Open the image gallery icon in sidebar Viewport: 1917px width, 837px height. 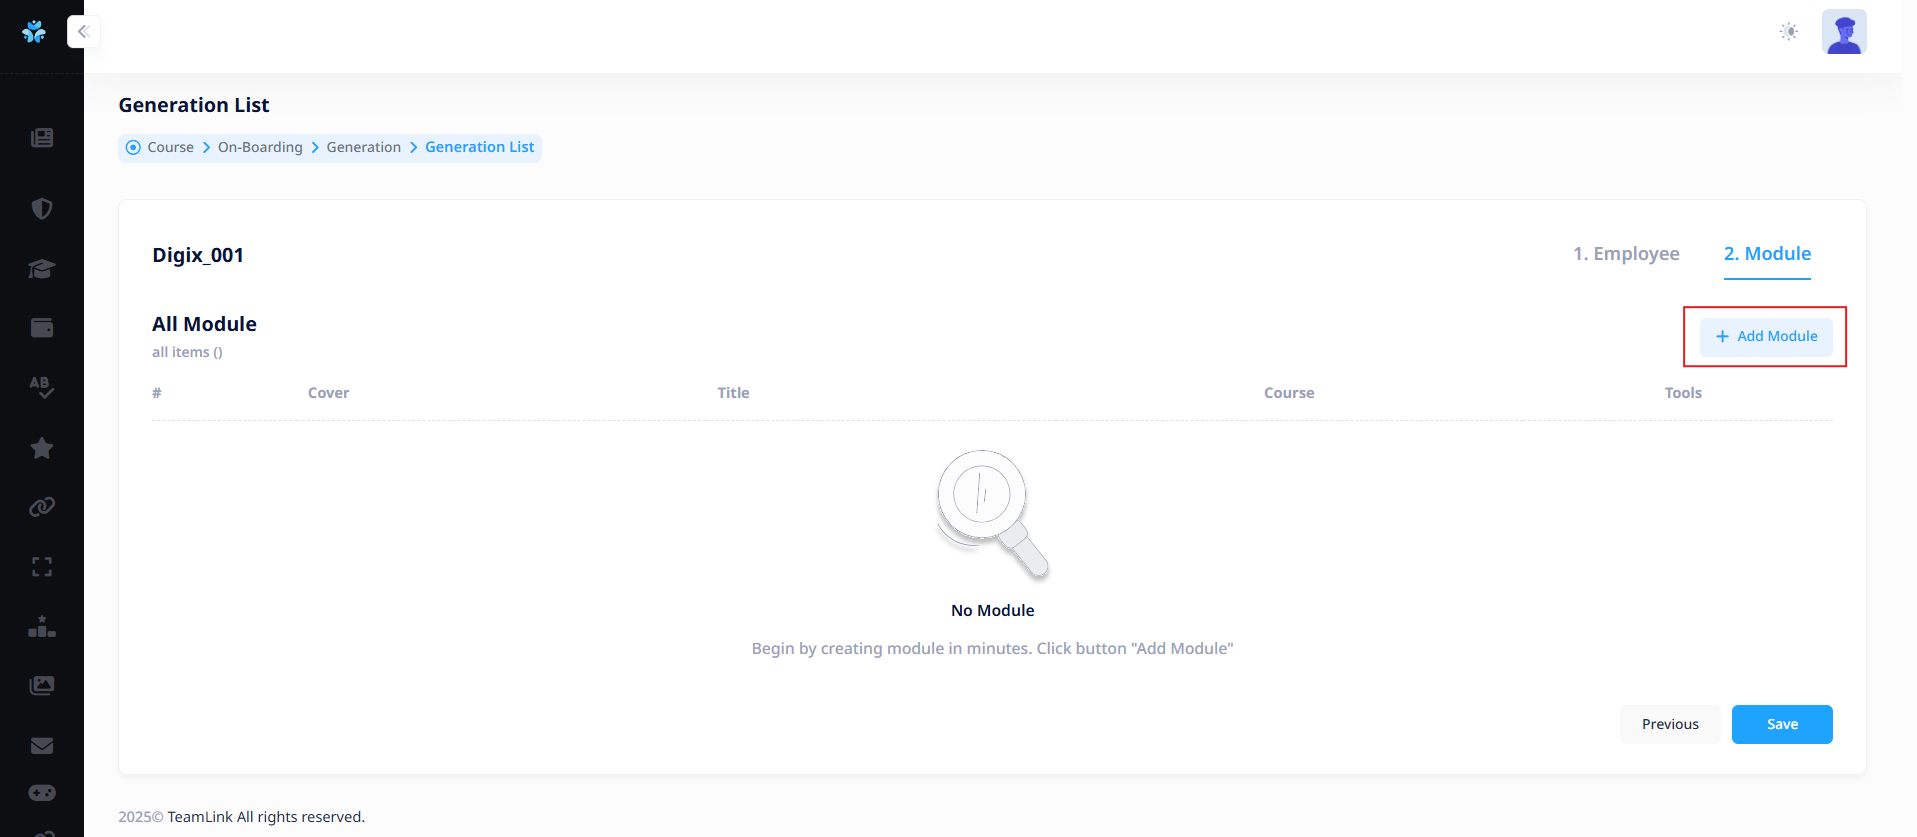42,686
